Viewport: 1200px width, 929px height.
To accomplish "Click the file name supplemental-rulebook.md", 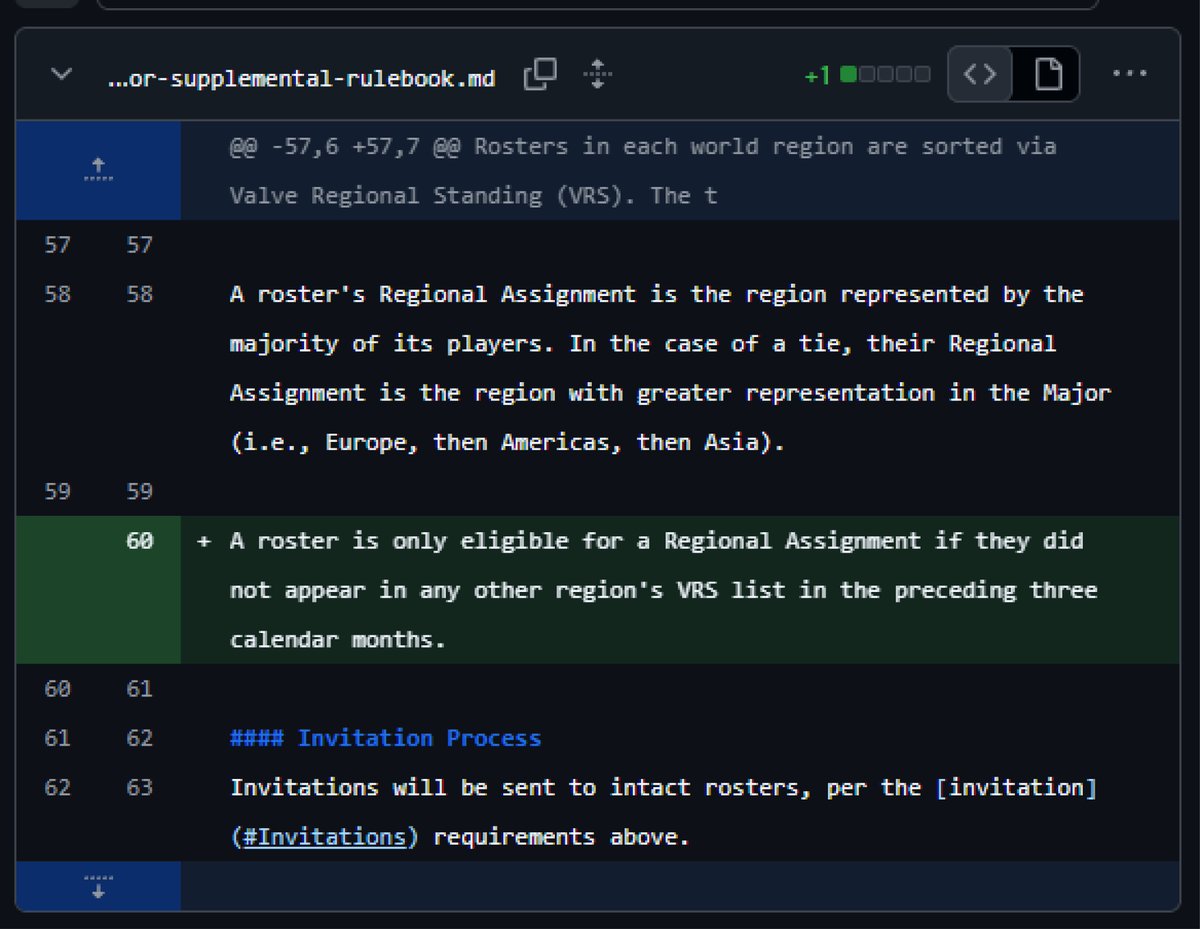I will pyautogui.click(x=301, y=78).
